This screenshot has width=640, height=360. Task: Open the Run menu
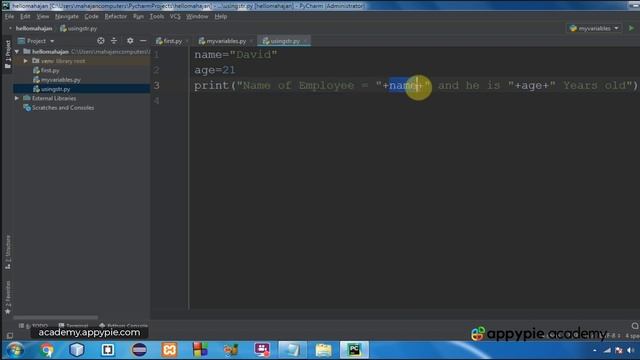coord(138,16)
